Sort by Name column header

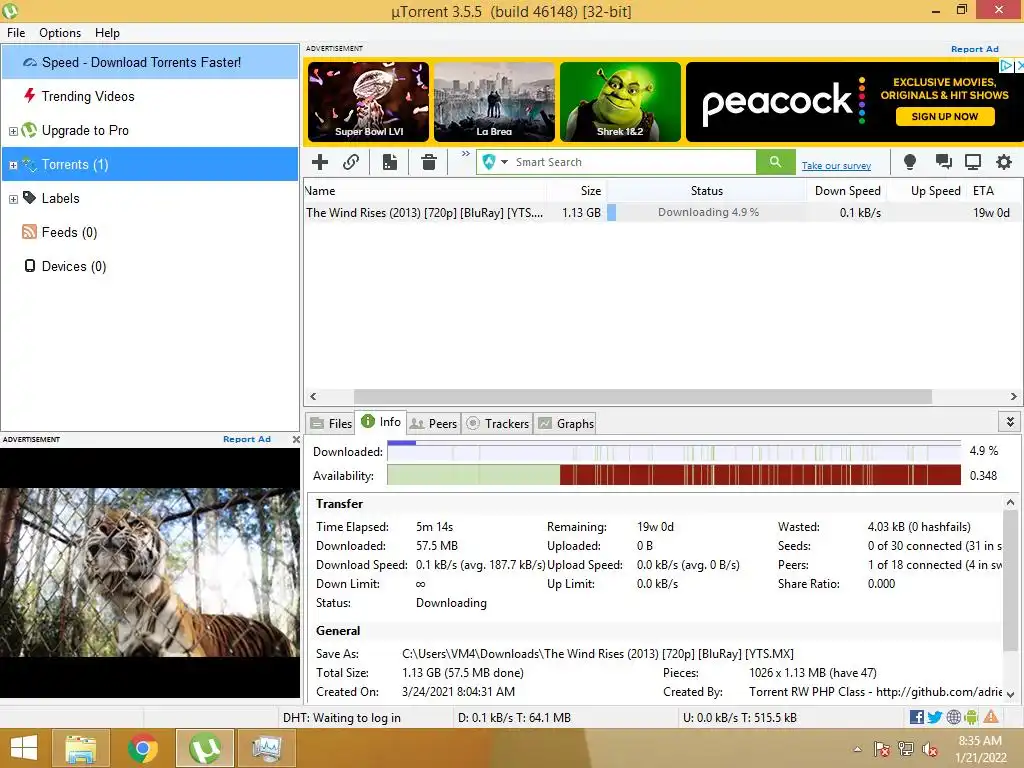425,191
